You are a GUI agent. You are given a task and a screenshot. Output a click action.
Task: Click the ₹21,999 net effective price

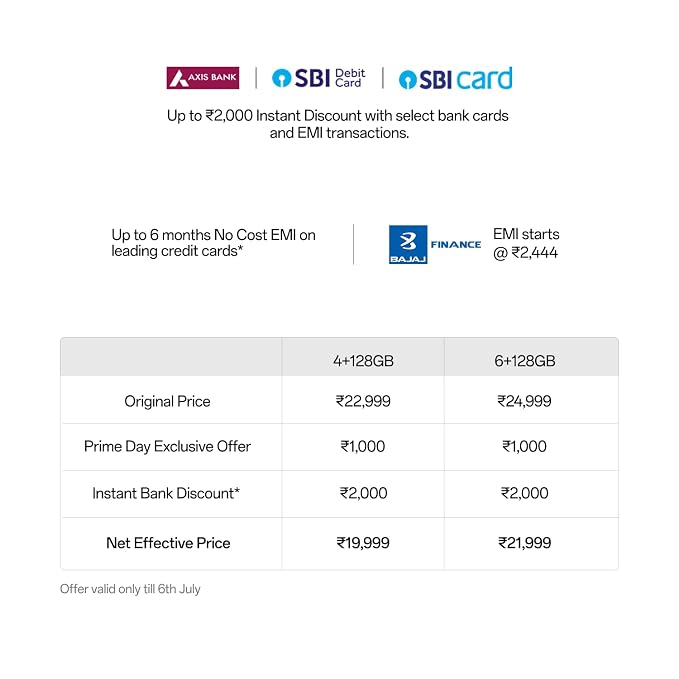(525, 543)
